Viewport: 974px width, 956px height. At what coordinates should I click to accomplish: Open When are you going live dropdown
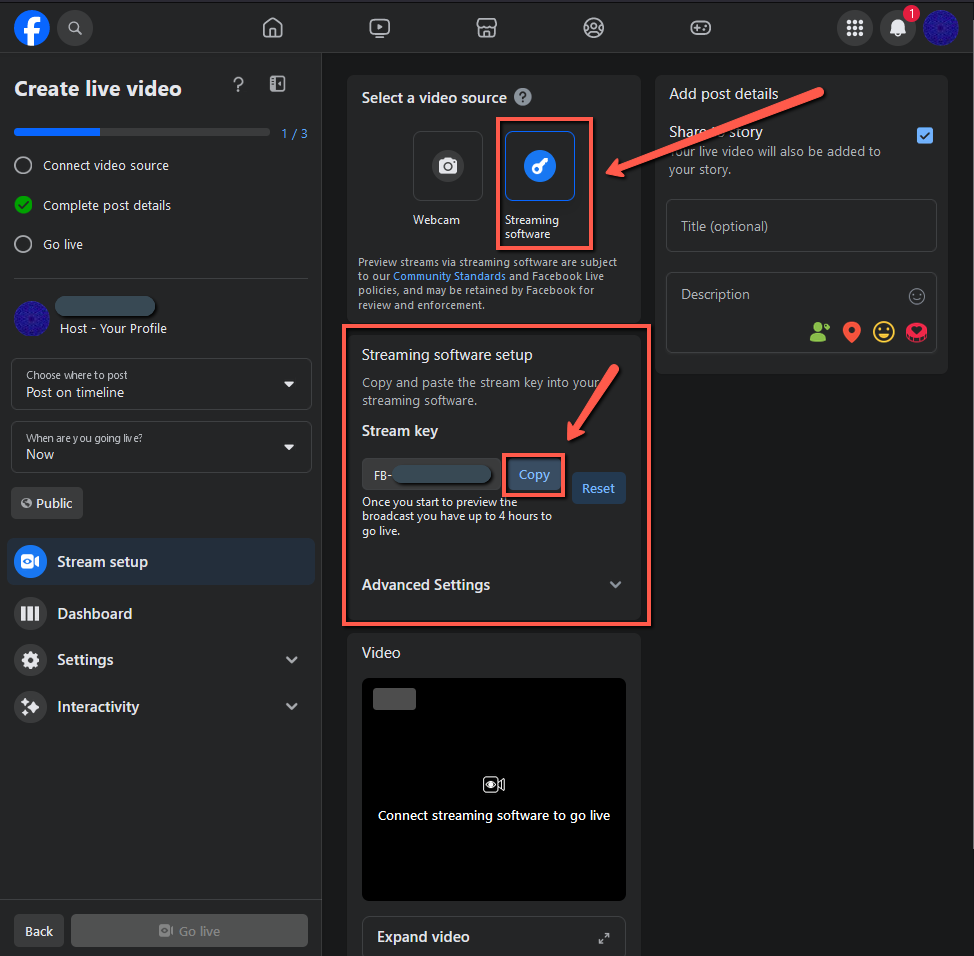point(161,447)
